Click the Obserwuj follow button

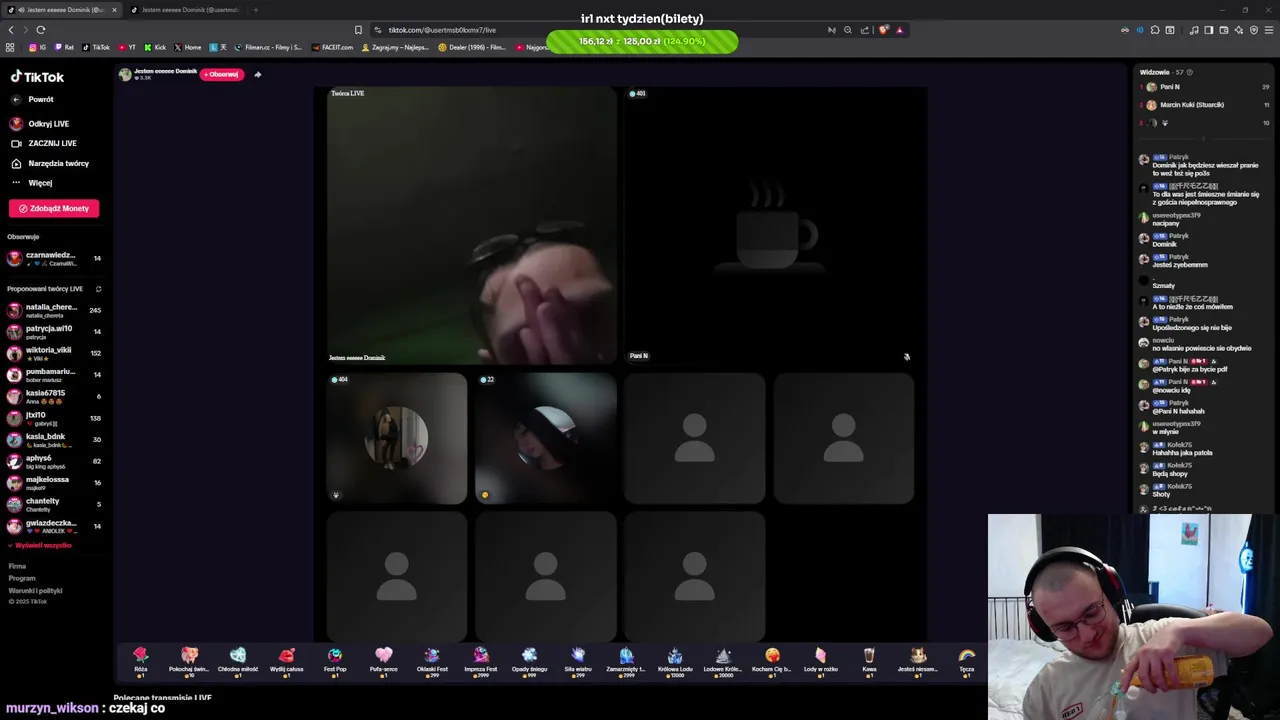222,74
